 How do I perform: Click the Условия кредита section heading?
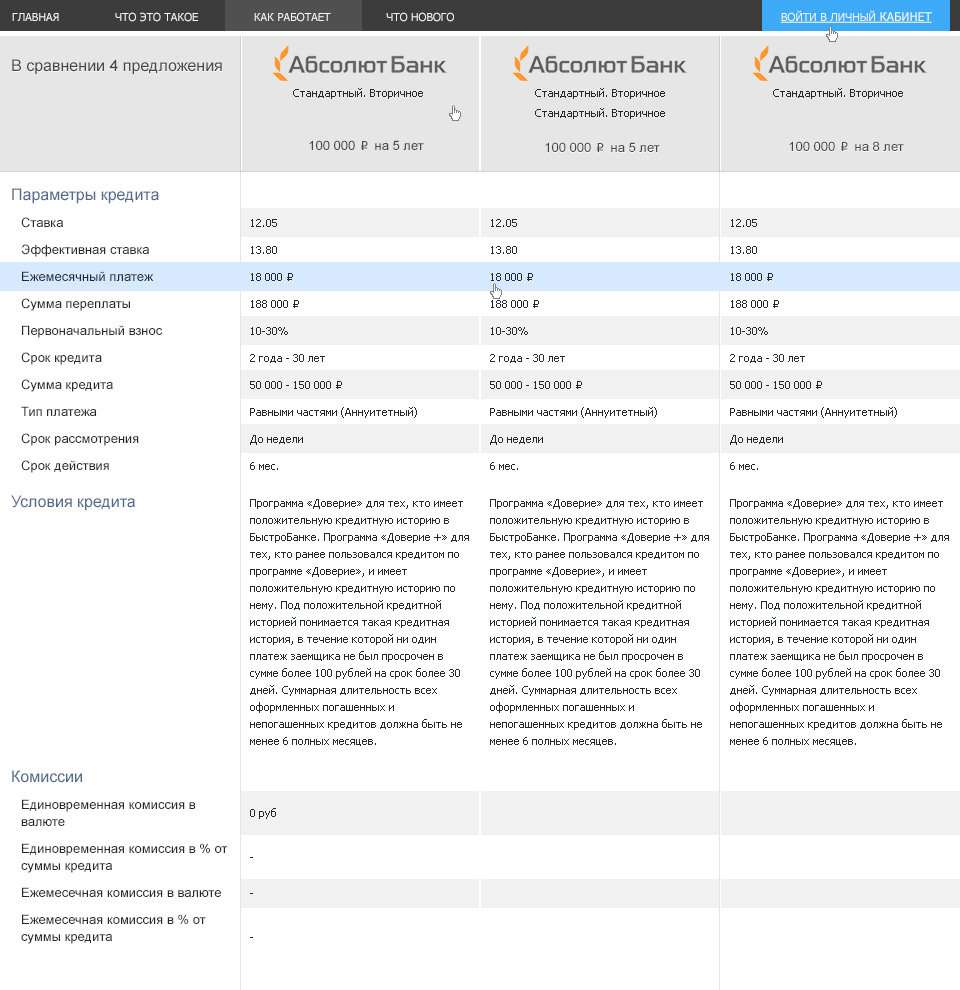(73, 502)
